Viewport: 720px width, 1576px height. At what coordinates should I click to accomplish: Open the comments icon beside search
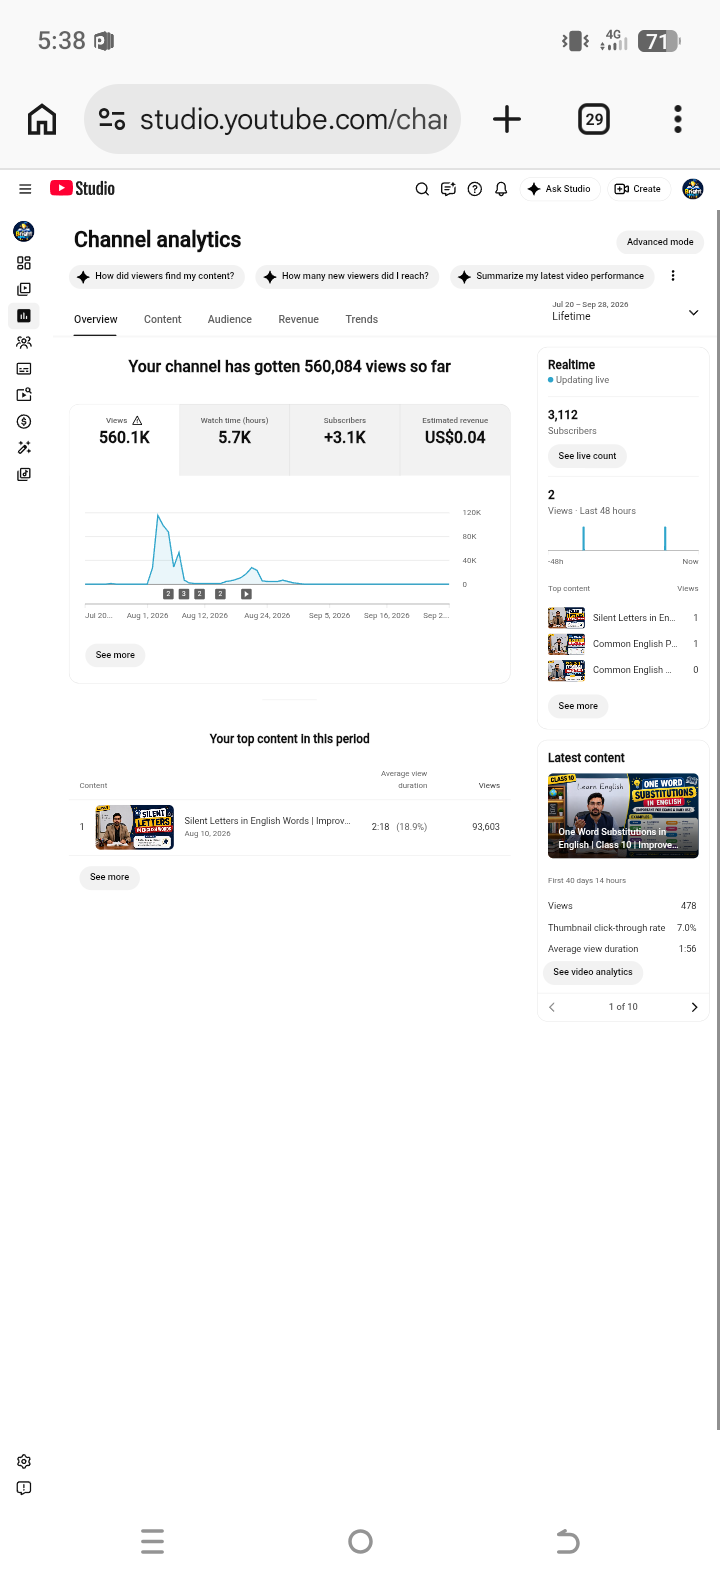point(448,188)
